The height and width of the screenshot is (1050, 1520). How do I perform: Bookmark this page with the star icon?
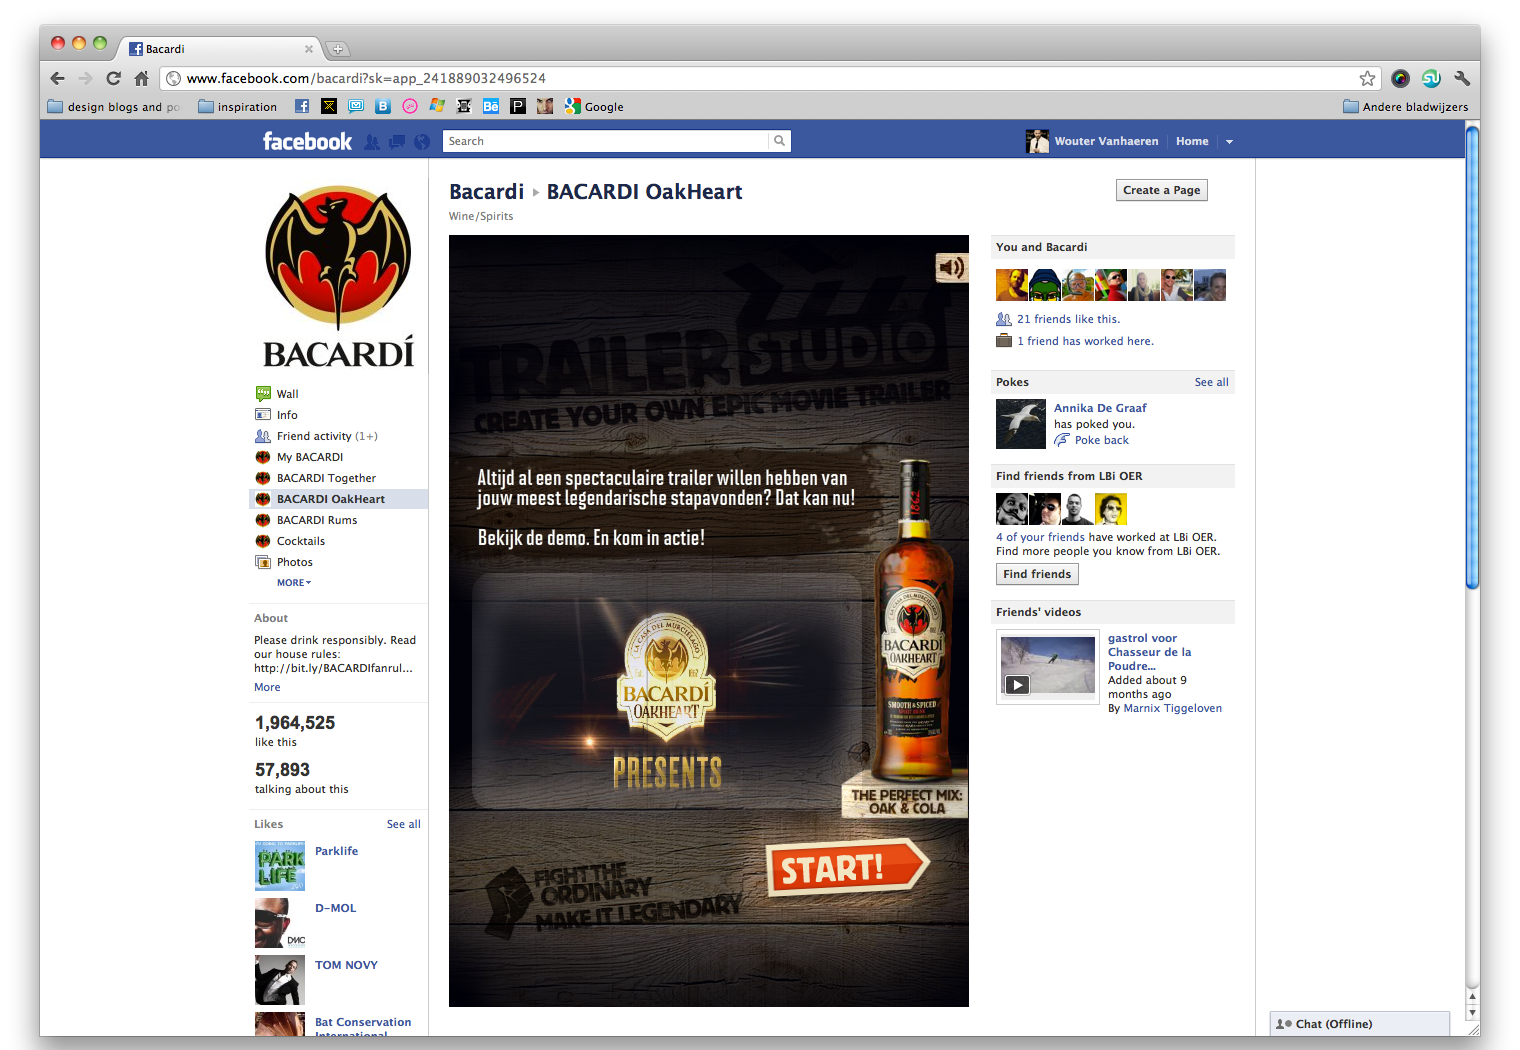coord(1367,78)
